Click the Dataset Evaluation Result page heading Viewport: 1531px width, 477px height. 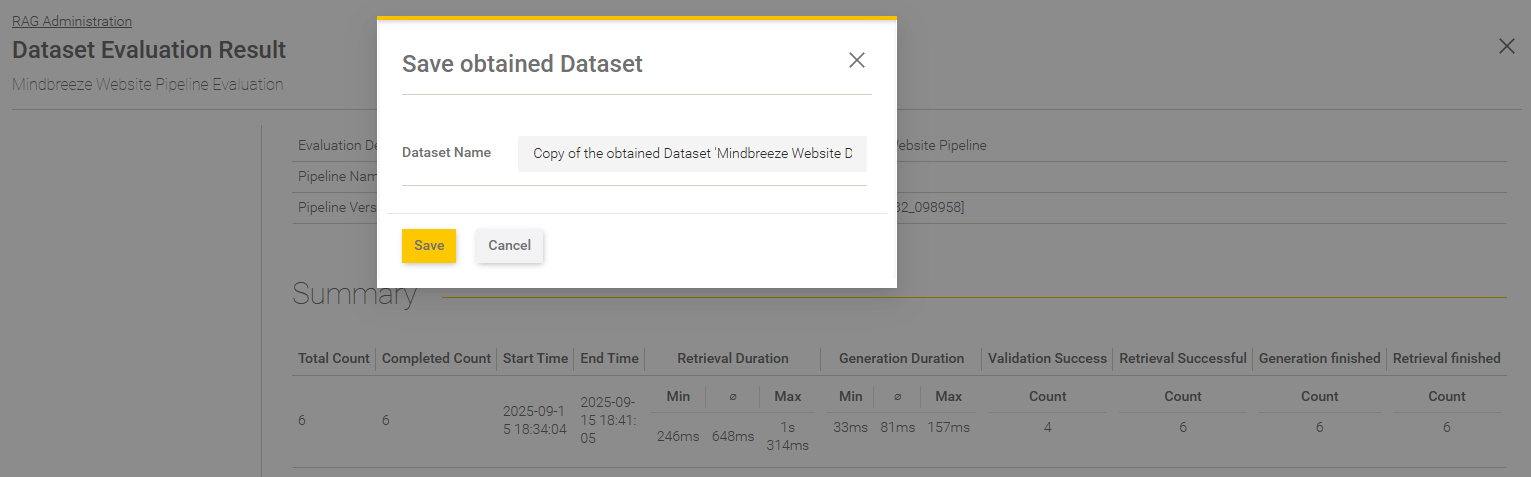tap(149, 50)
